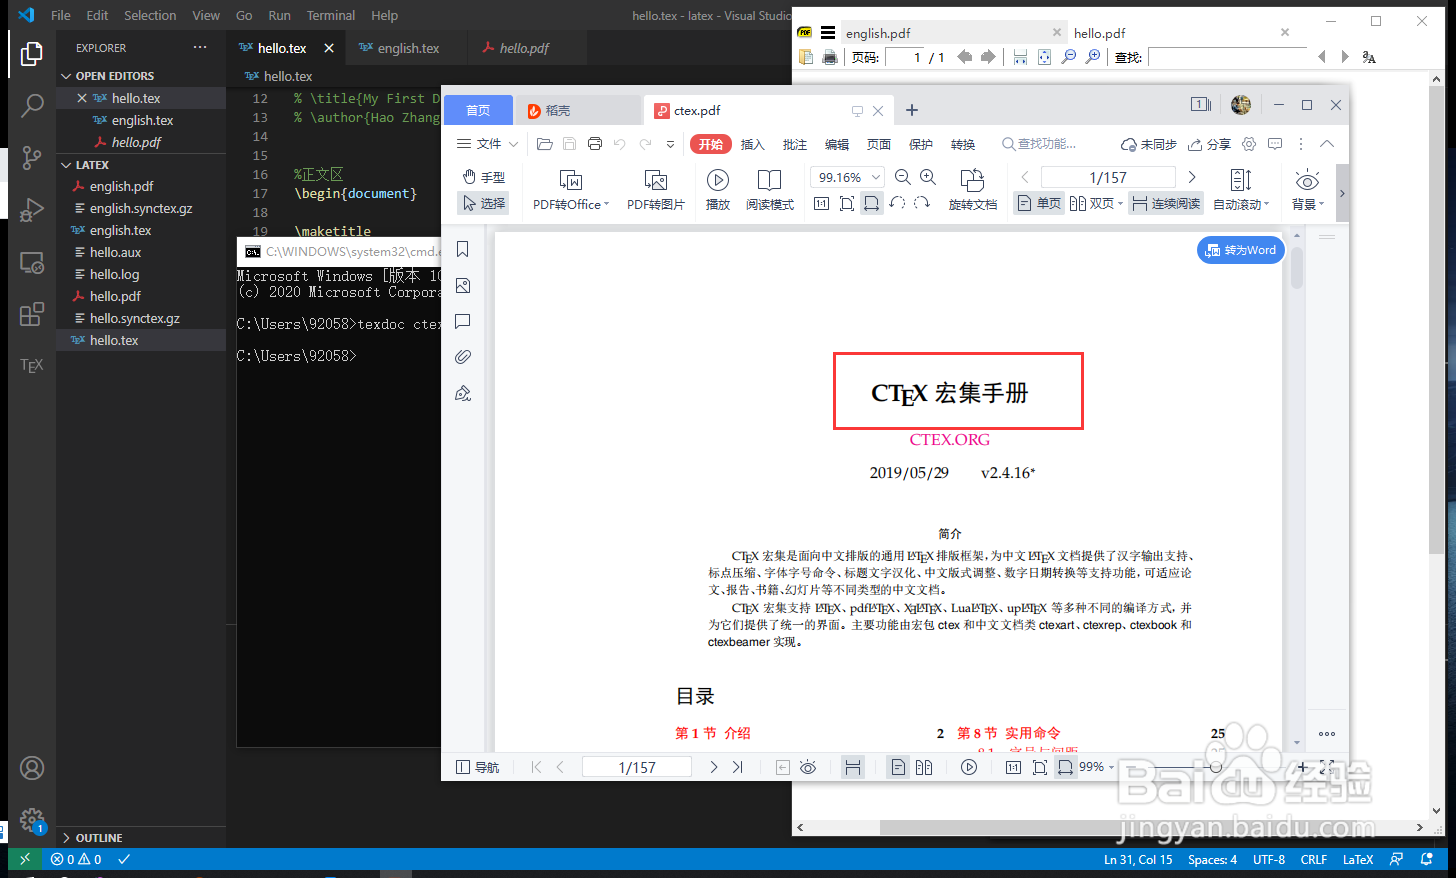This screenshot has width=1456, height=878.
Task: Open the WPS File menu dropdown
Action: click(x=488, y=144)
